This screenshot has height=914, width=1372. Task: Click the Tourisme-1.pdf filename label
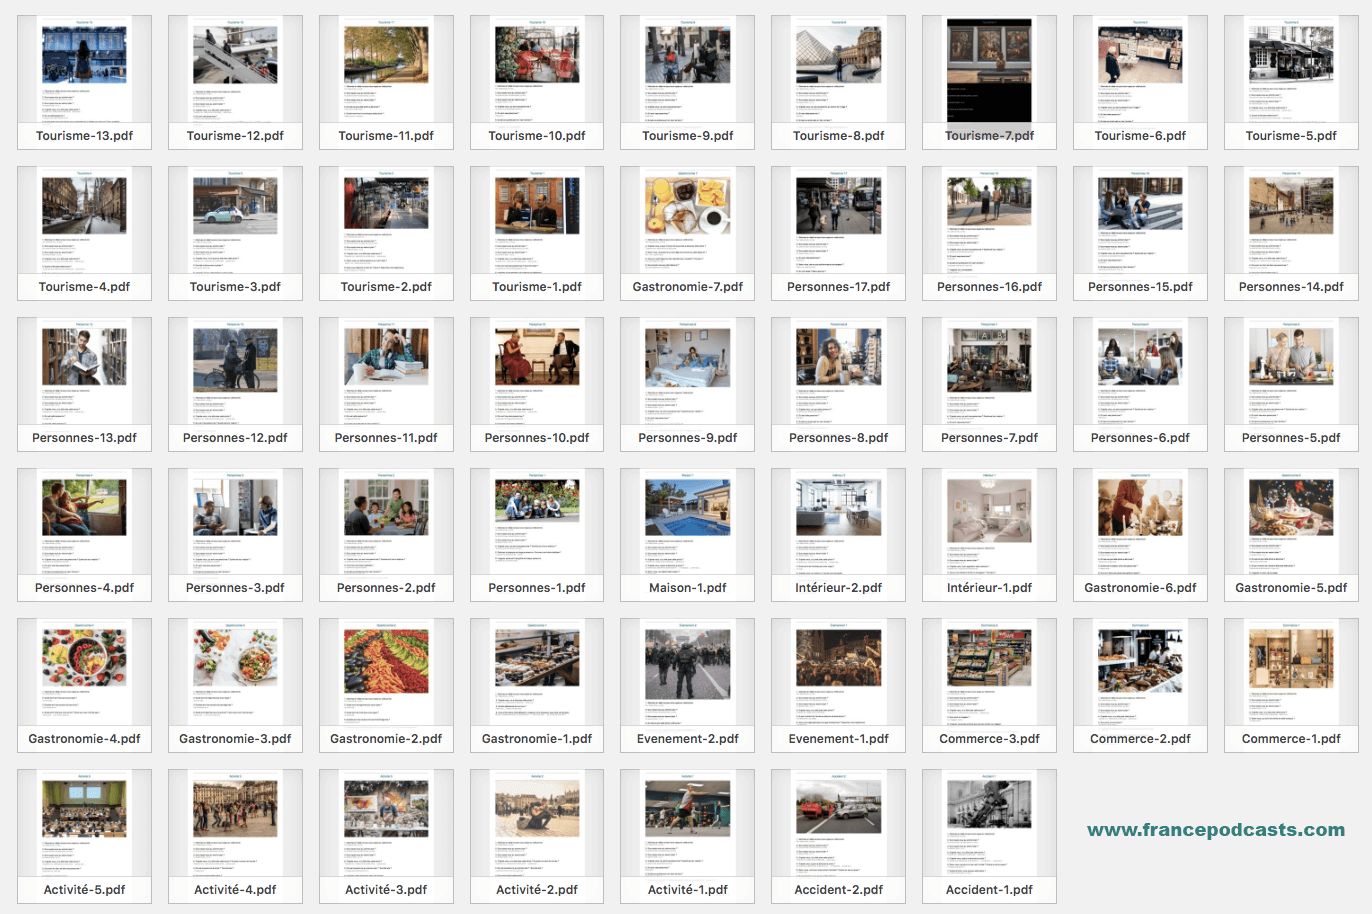[537, 287]
